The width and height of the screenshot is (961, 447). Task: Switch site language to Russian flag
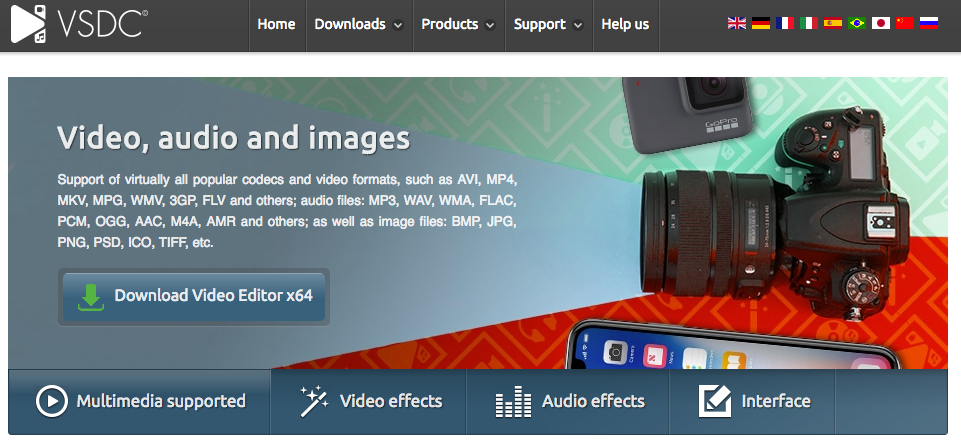[929, 23]
